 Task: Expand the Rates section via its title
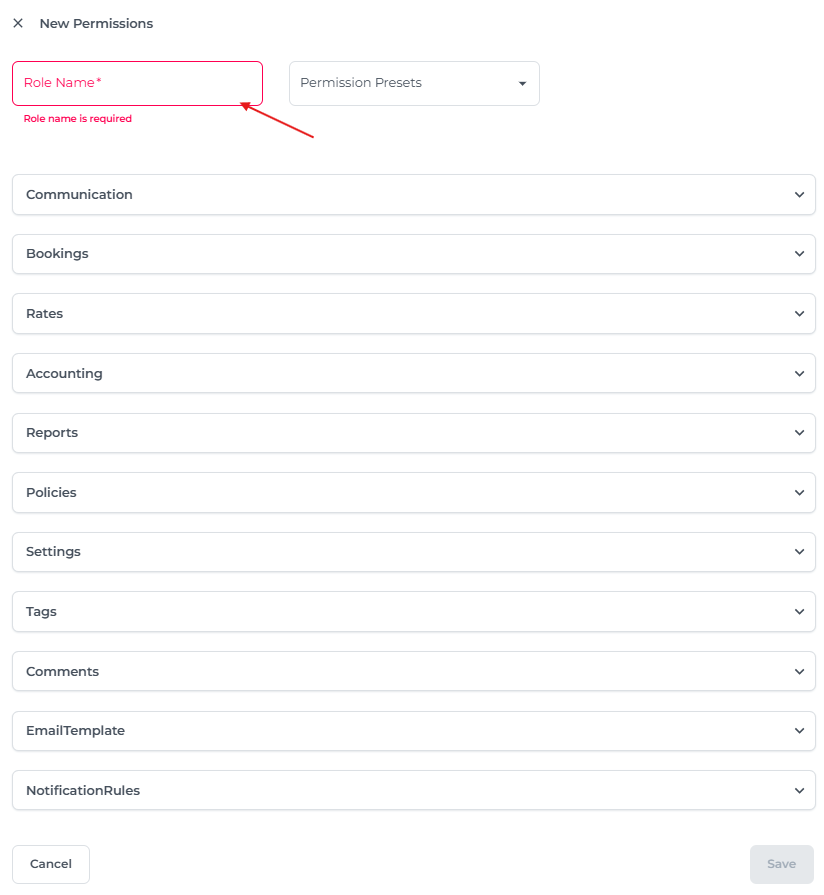click(x=45, y=314)
